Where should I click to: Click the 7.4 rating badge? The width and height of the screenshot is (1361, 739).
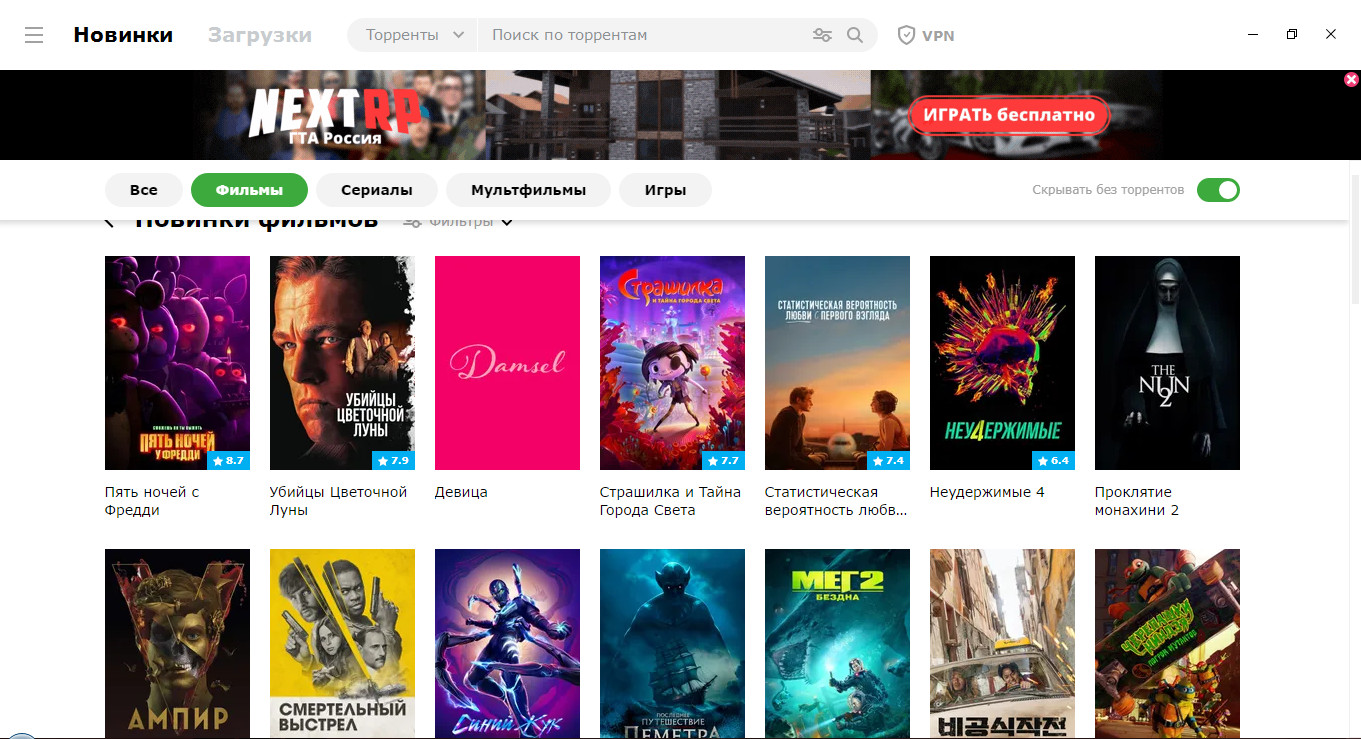coord(889,461)
